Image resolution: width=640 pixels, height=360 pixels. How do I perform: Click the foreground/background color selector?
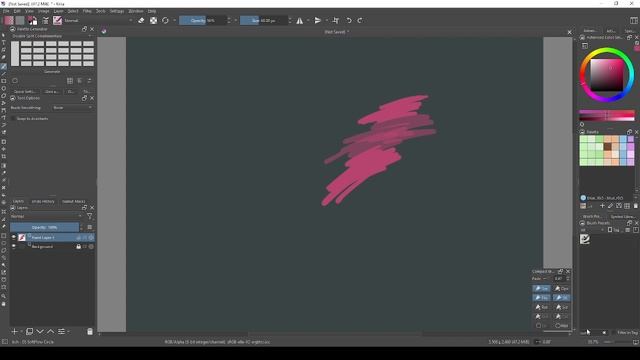click(x=33, y=20)
